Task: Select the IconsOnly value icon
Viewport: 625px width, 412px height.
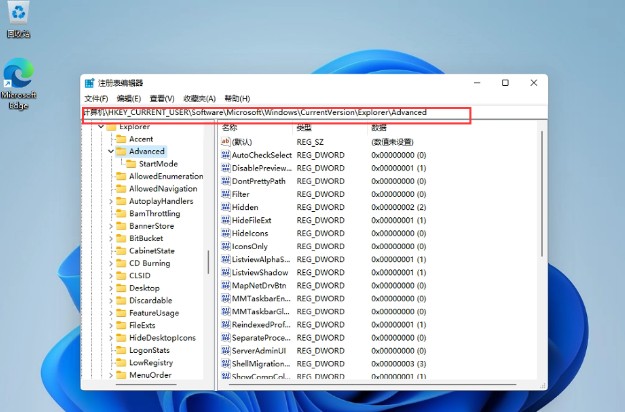Action: pos(226,246)
